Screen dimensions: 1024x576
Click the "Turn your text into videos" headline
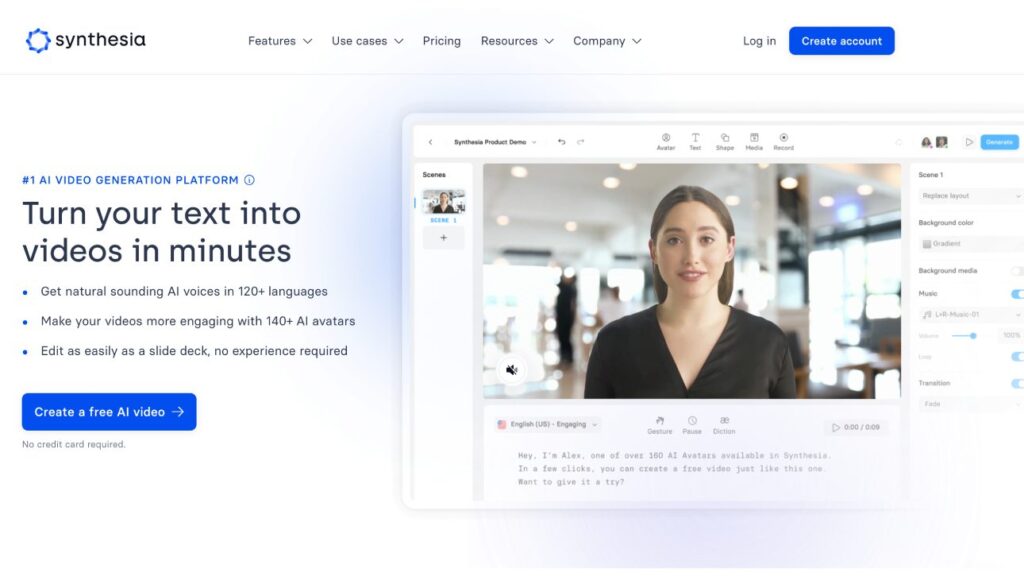pyautogui.click(x=161, y=232)
